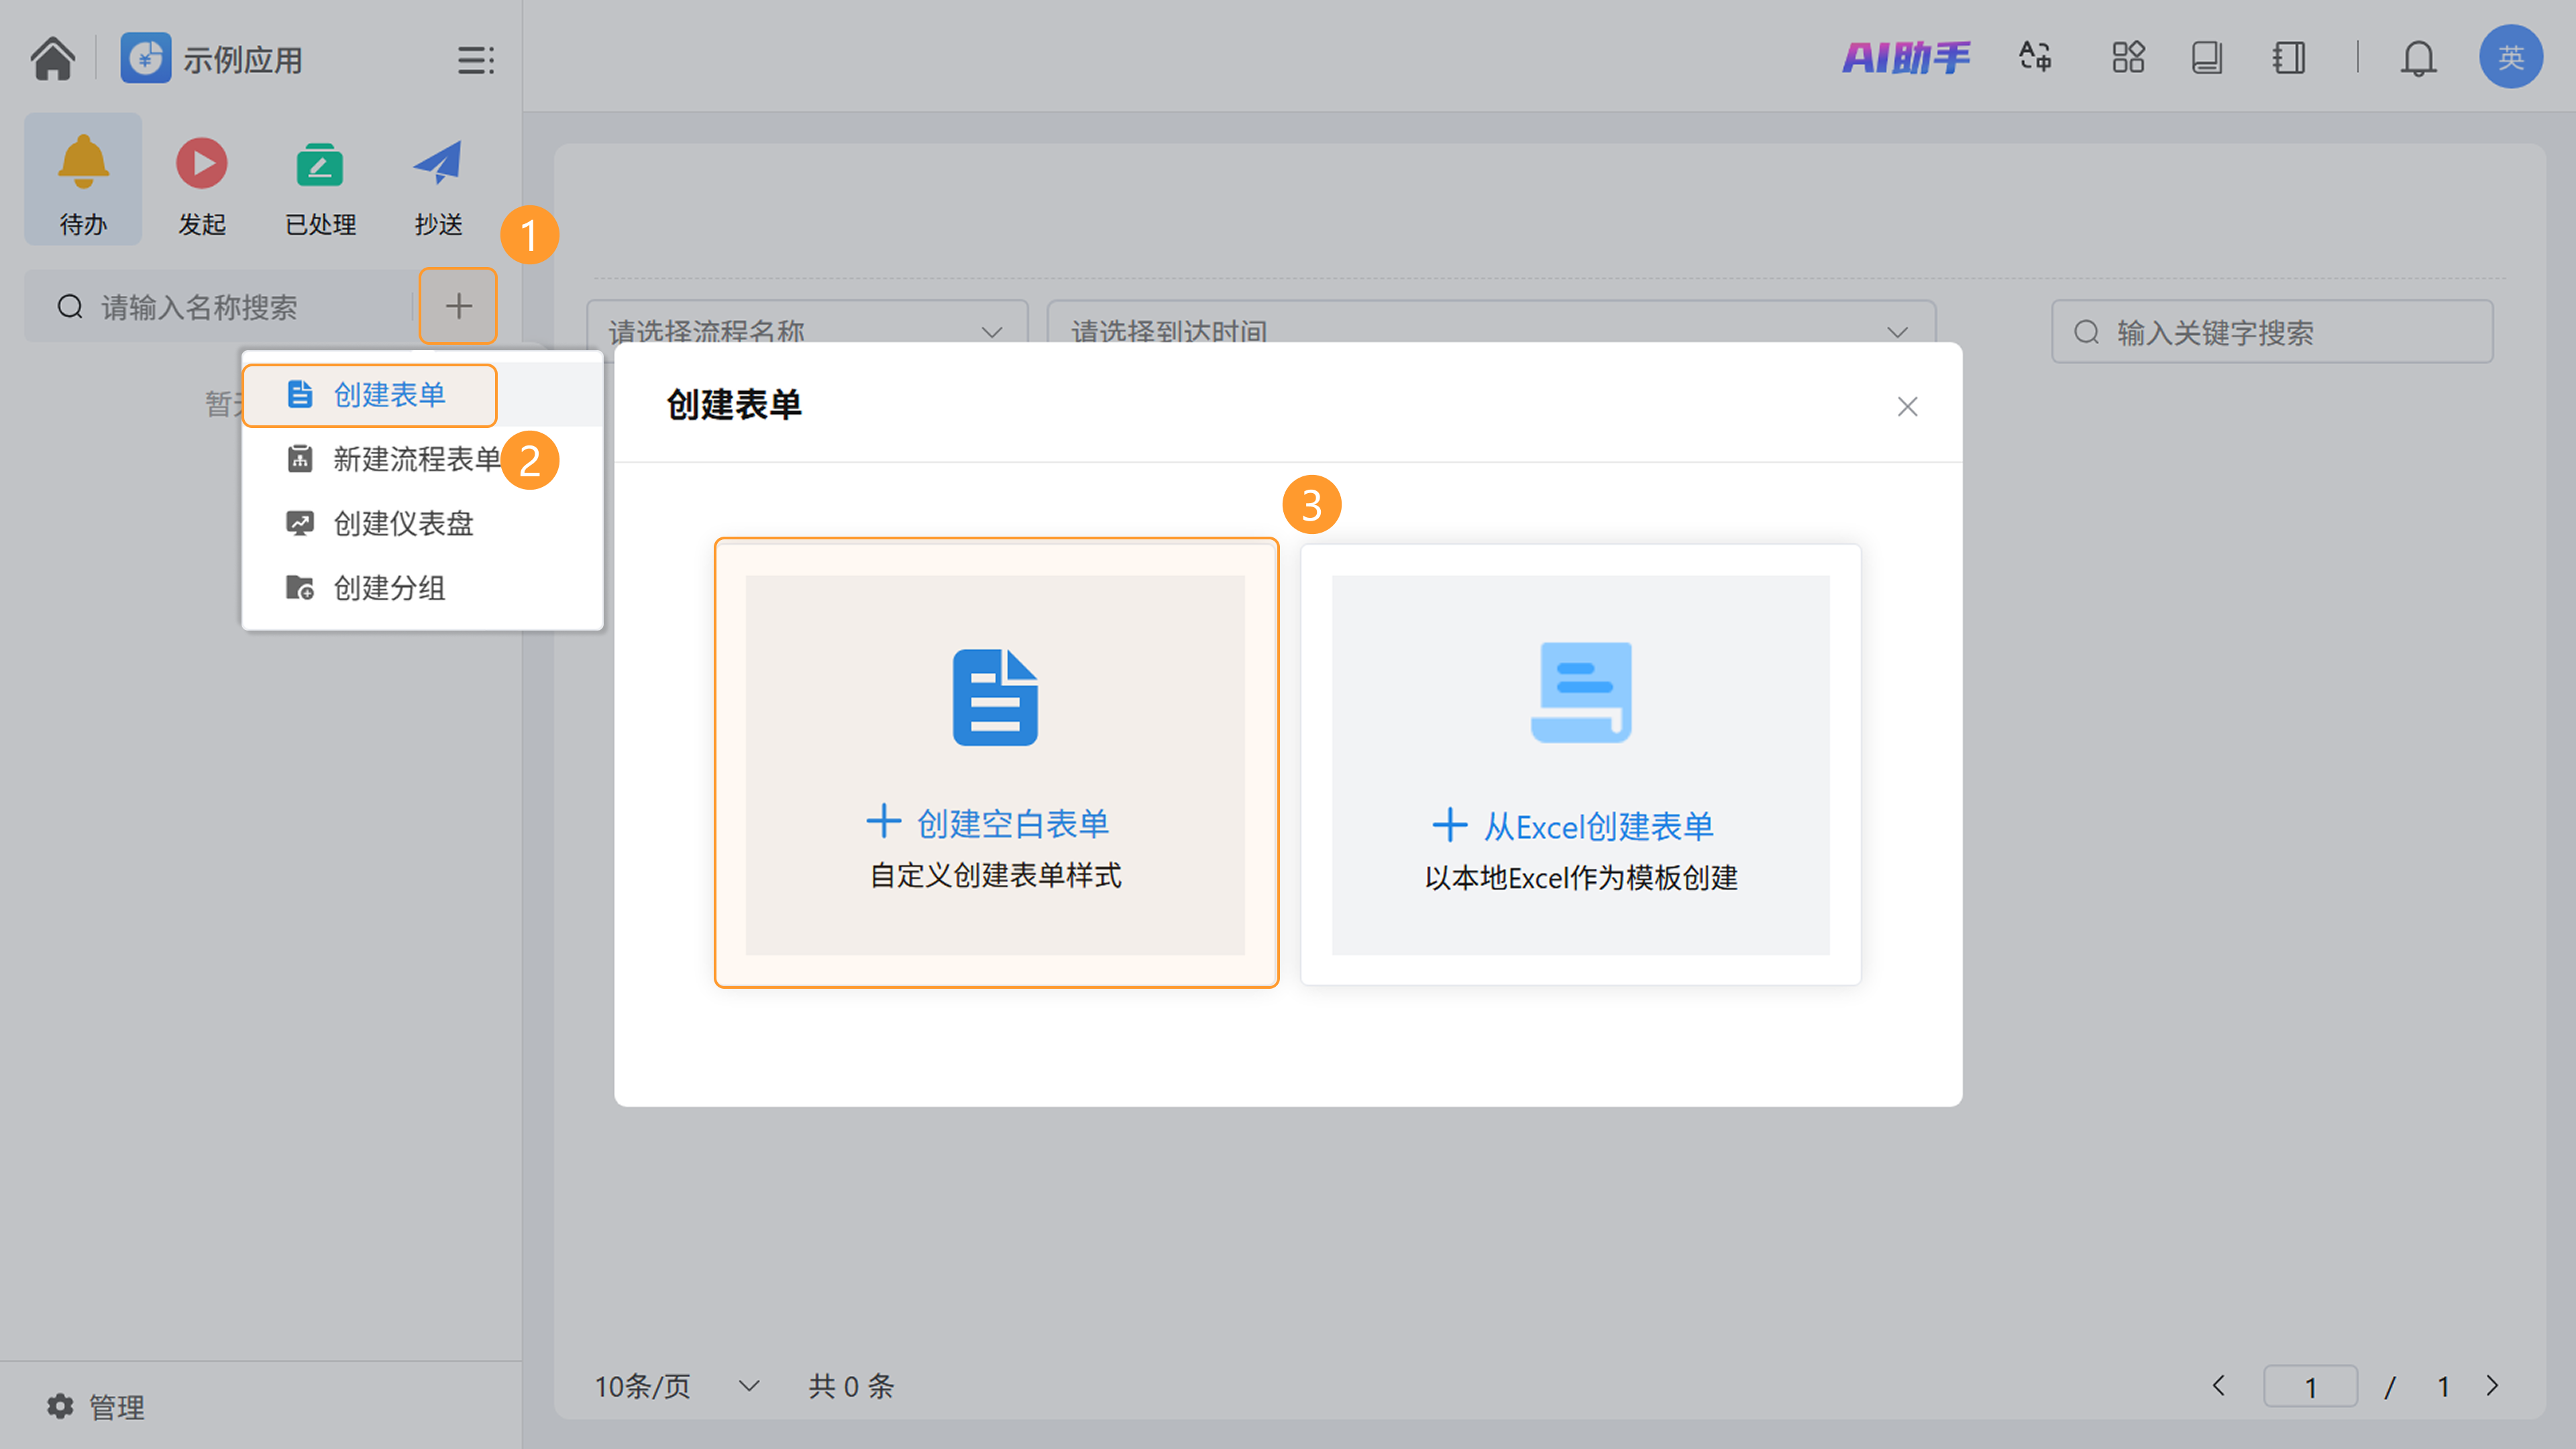Open the 抄送 paper plane section

point(438,180)
